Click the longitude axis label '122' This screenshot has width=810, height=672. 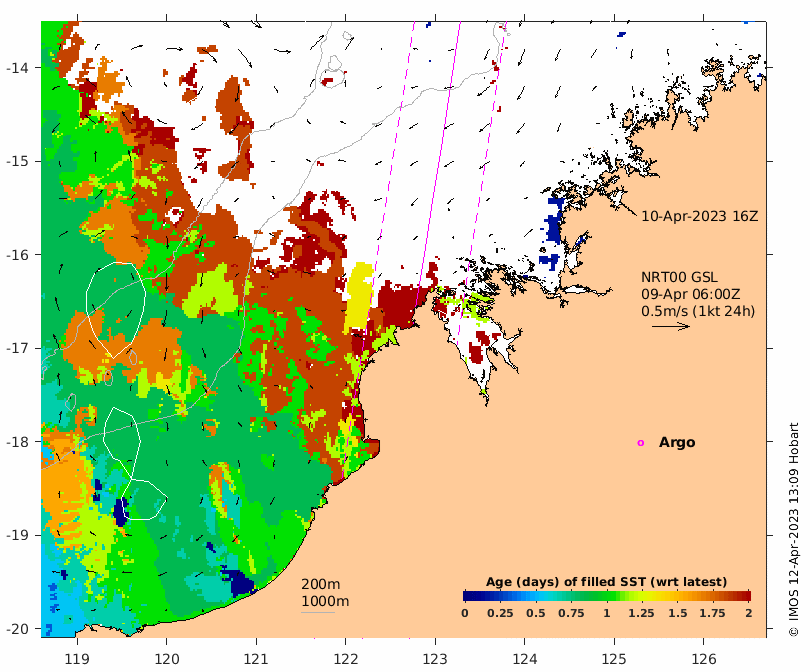[x=346, y=659]
